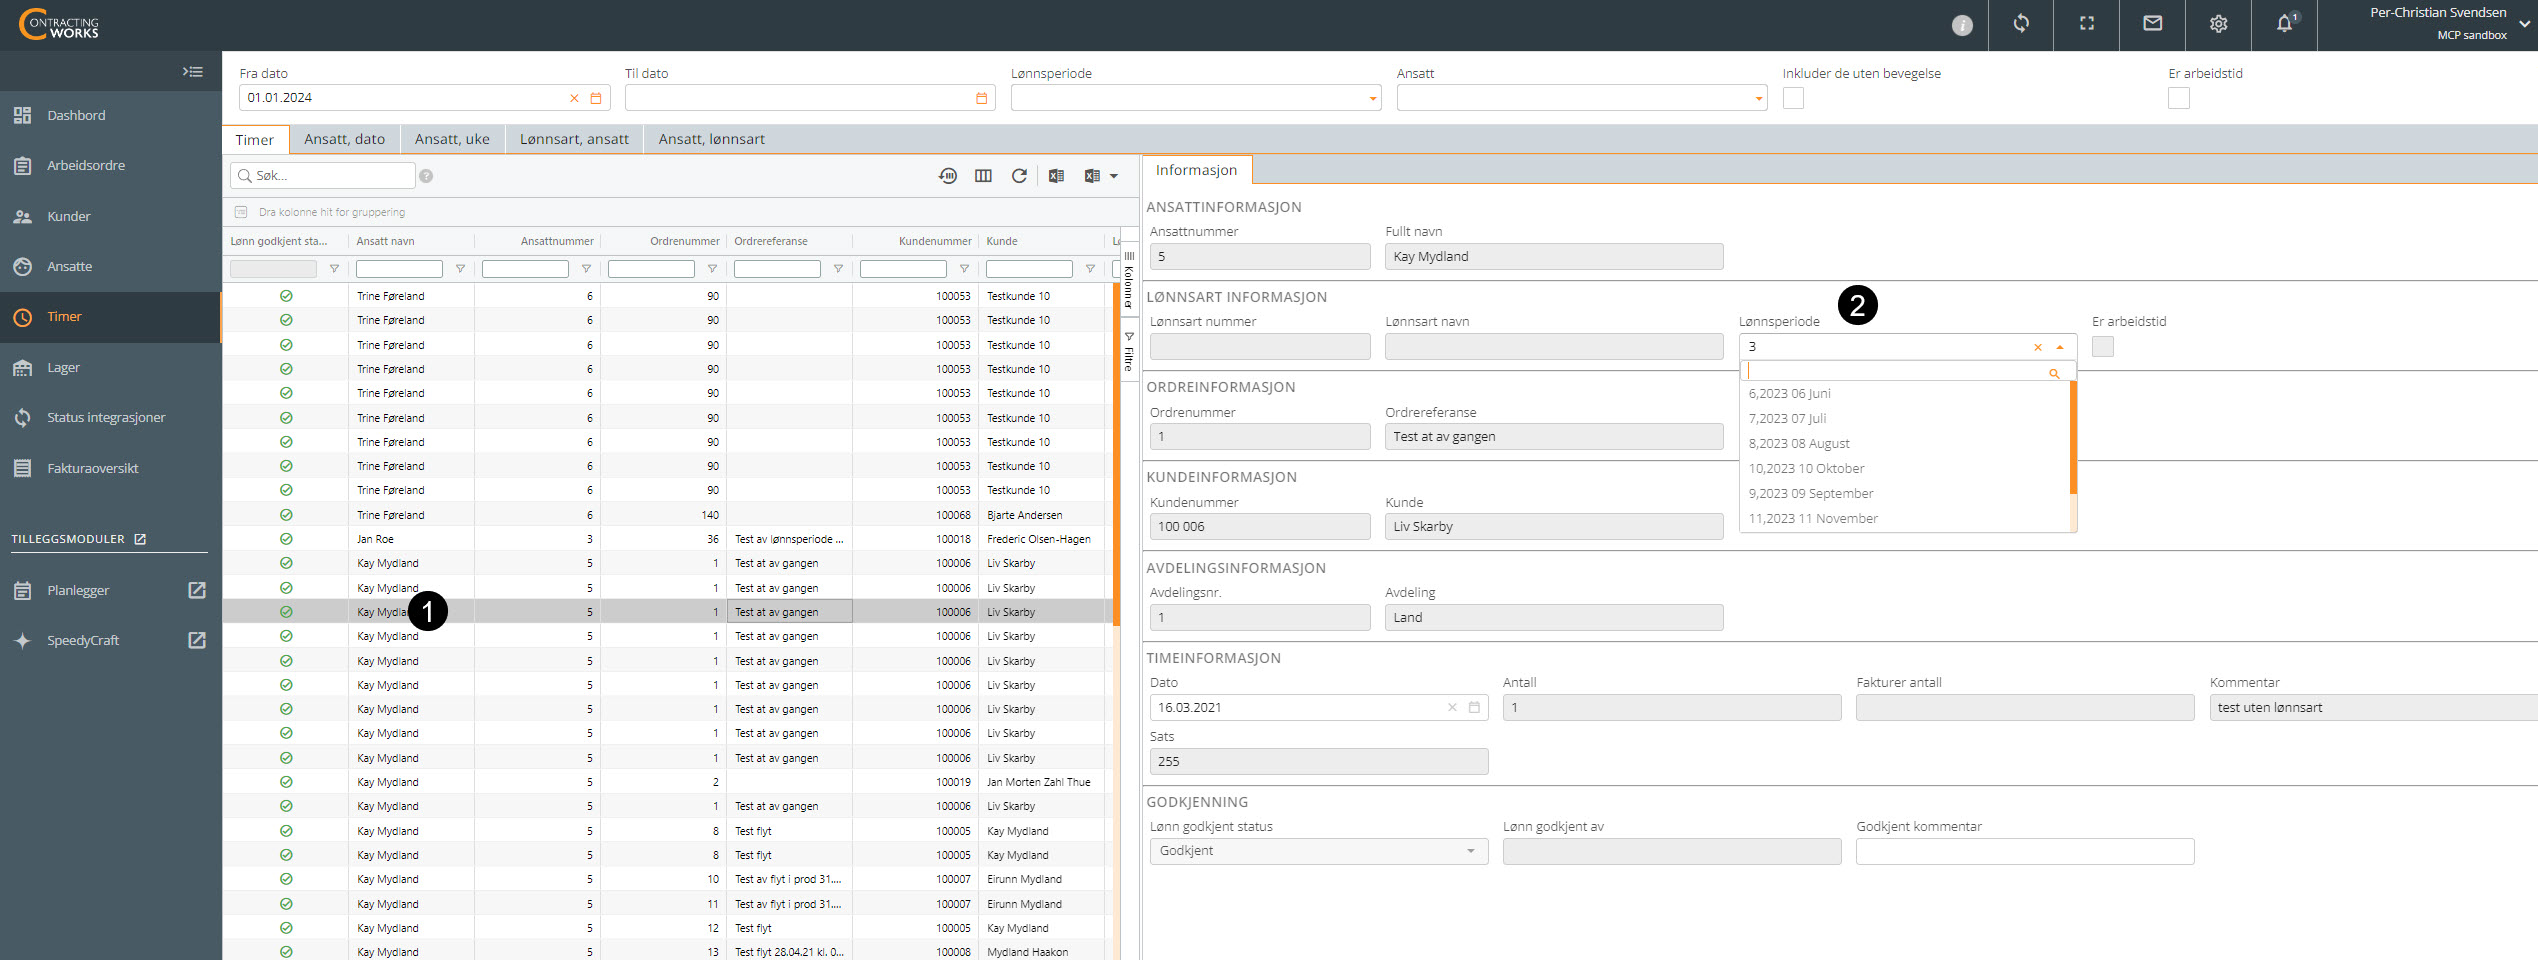Expand the Lønnsperiode filter dropdown
The image size is (2538, 960).
(x=1372, y=98)
